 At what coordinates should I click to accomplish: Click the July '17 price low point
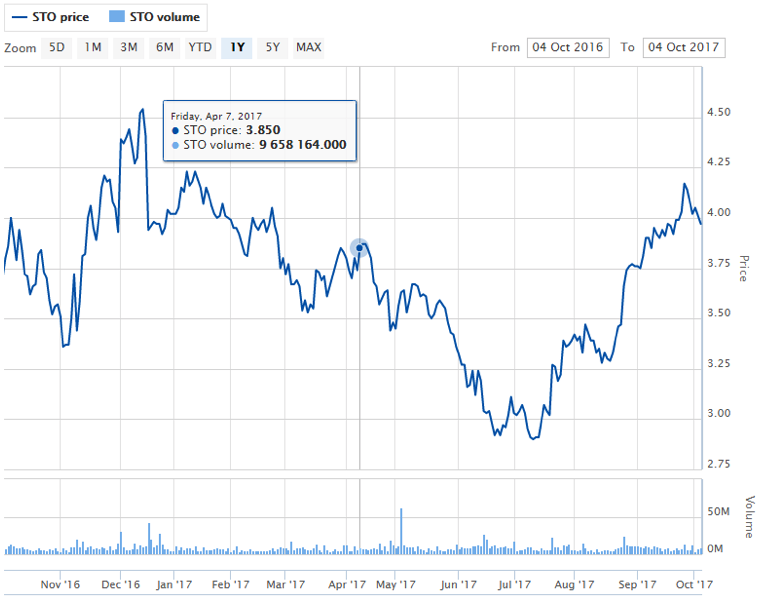coord(534,439)
